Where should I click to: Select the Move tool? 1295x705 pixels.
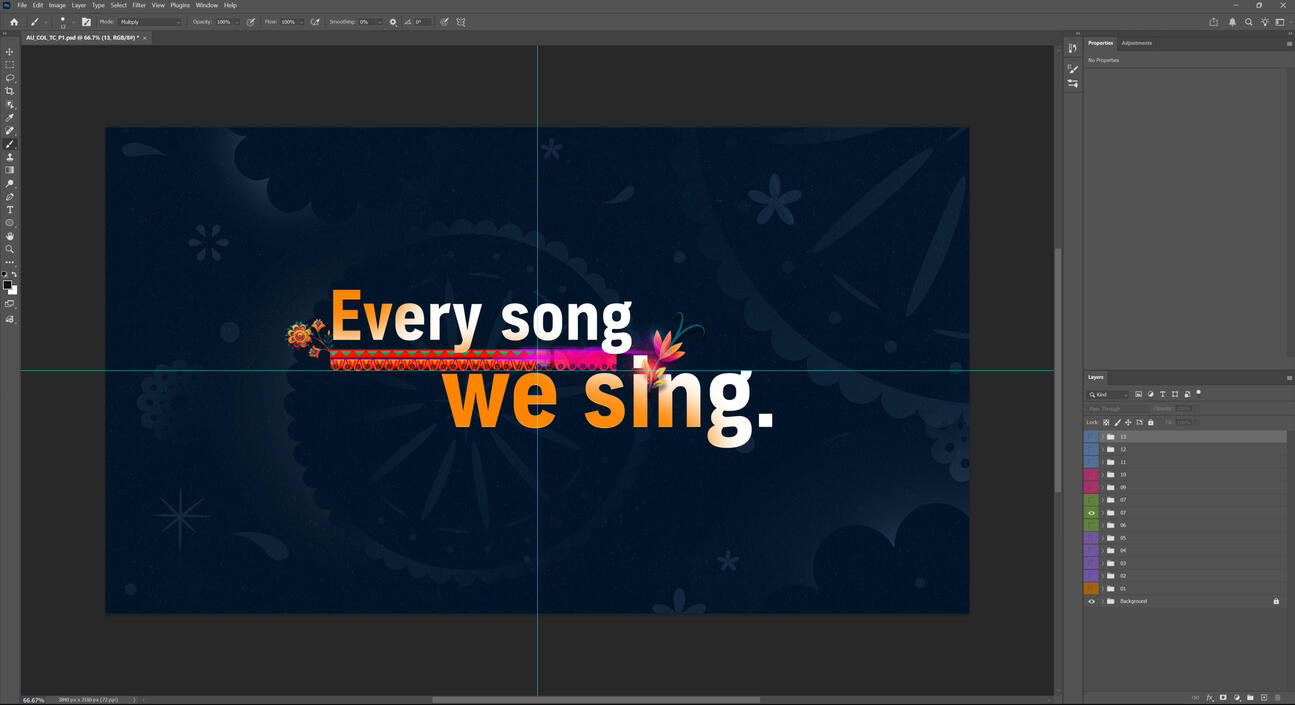pos(10,52)
